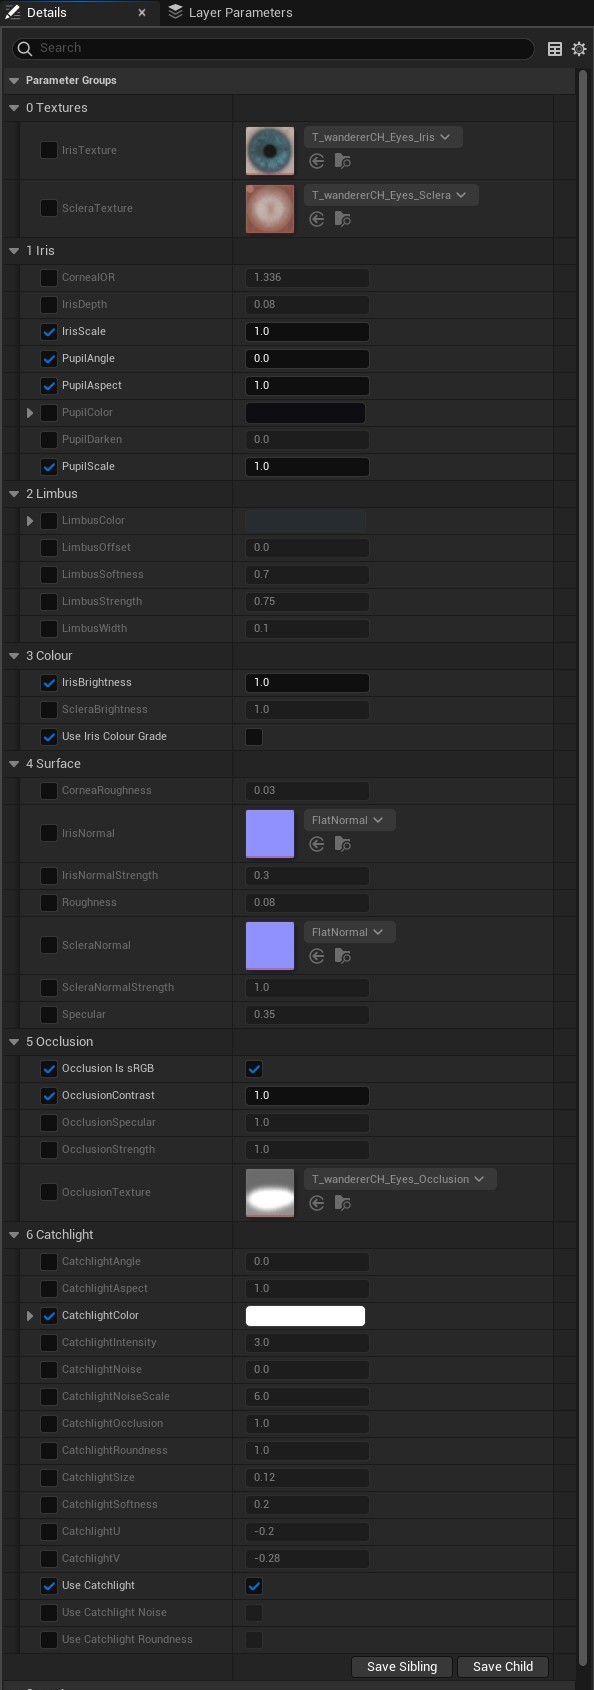
Task: Open the details settings gear
Action: coord(579,48)
